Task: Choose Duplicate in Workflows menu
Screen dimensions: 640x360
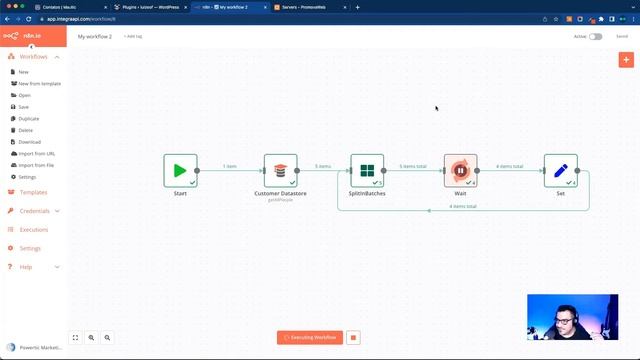Action: tap(29, 119)
